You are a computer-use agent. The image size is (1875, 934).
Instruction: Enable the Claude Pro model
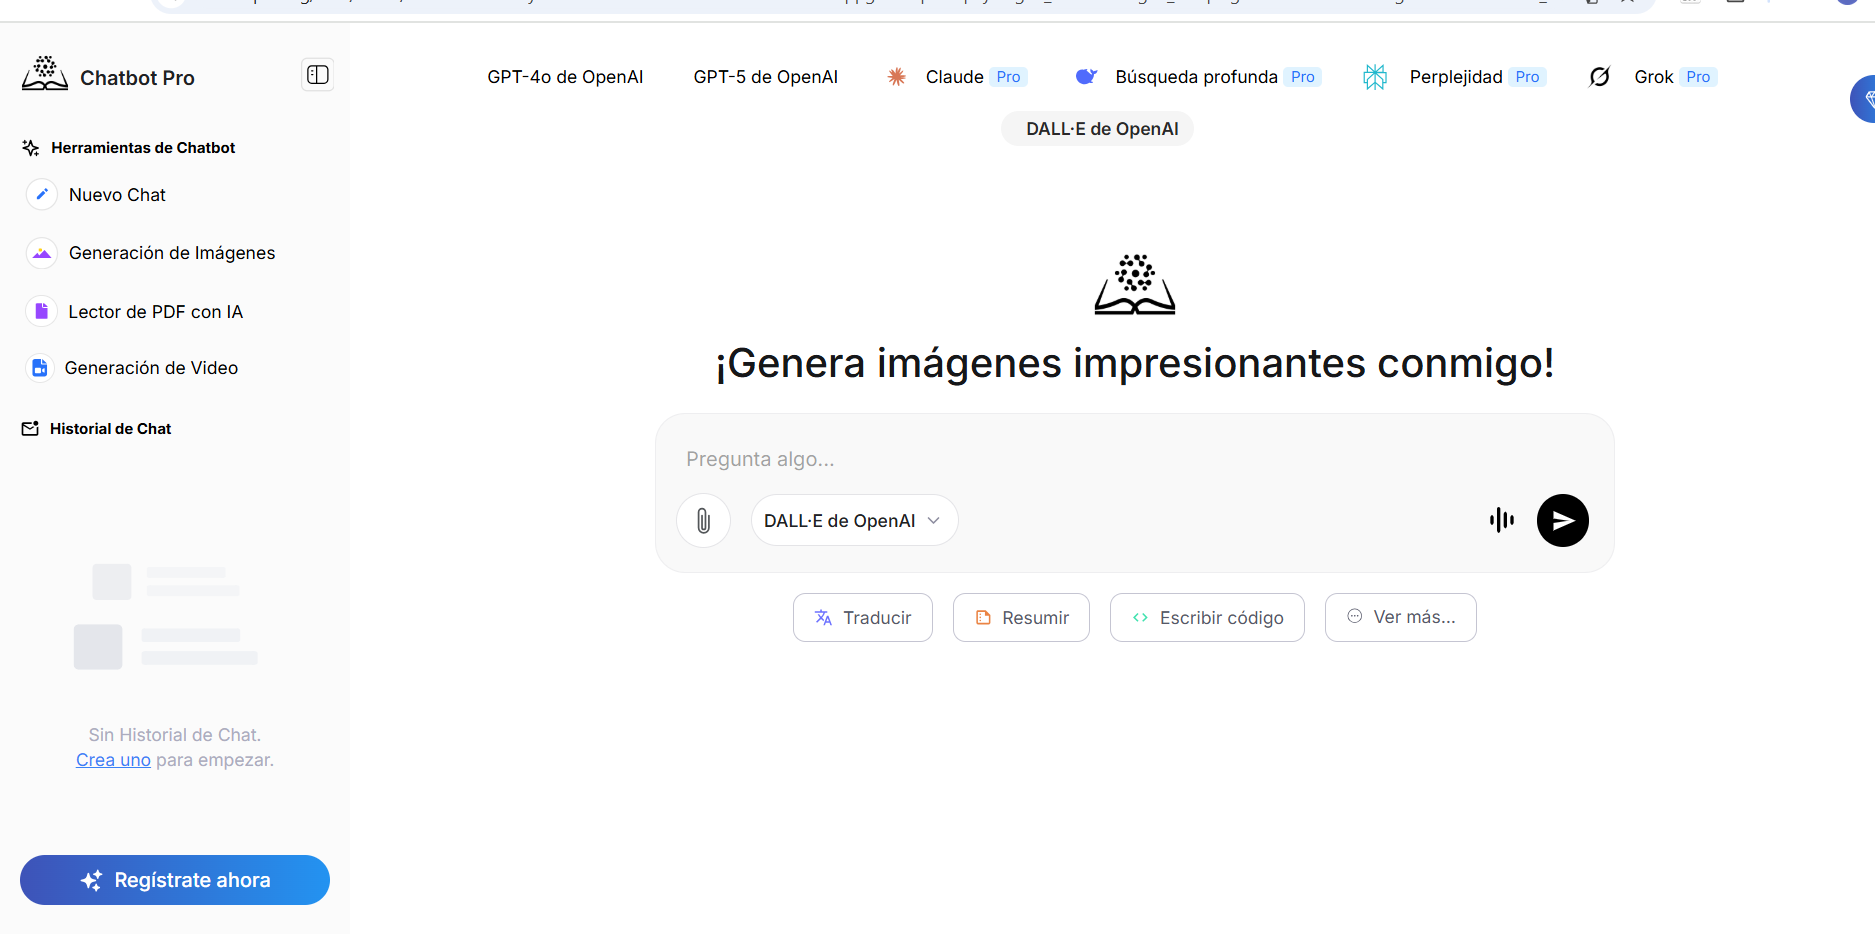pyautogui.click(x=955, y=76)
